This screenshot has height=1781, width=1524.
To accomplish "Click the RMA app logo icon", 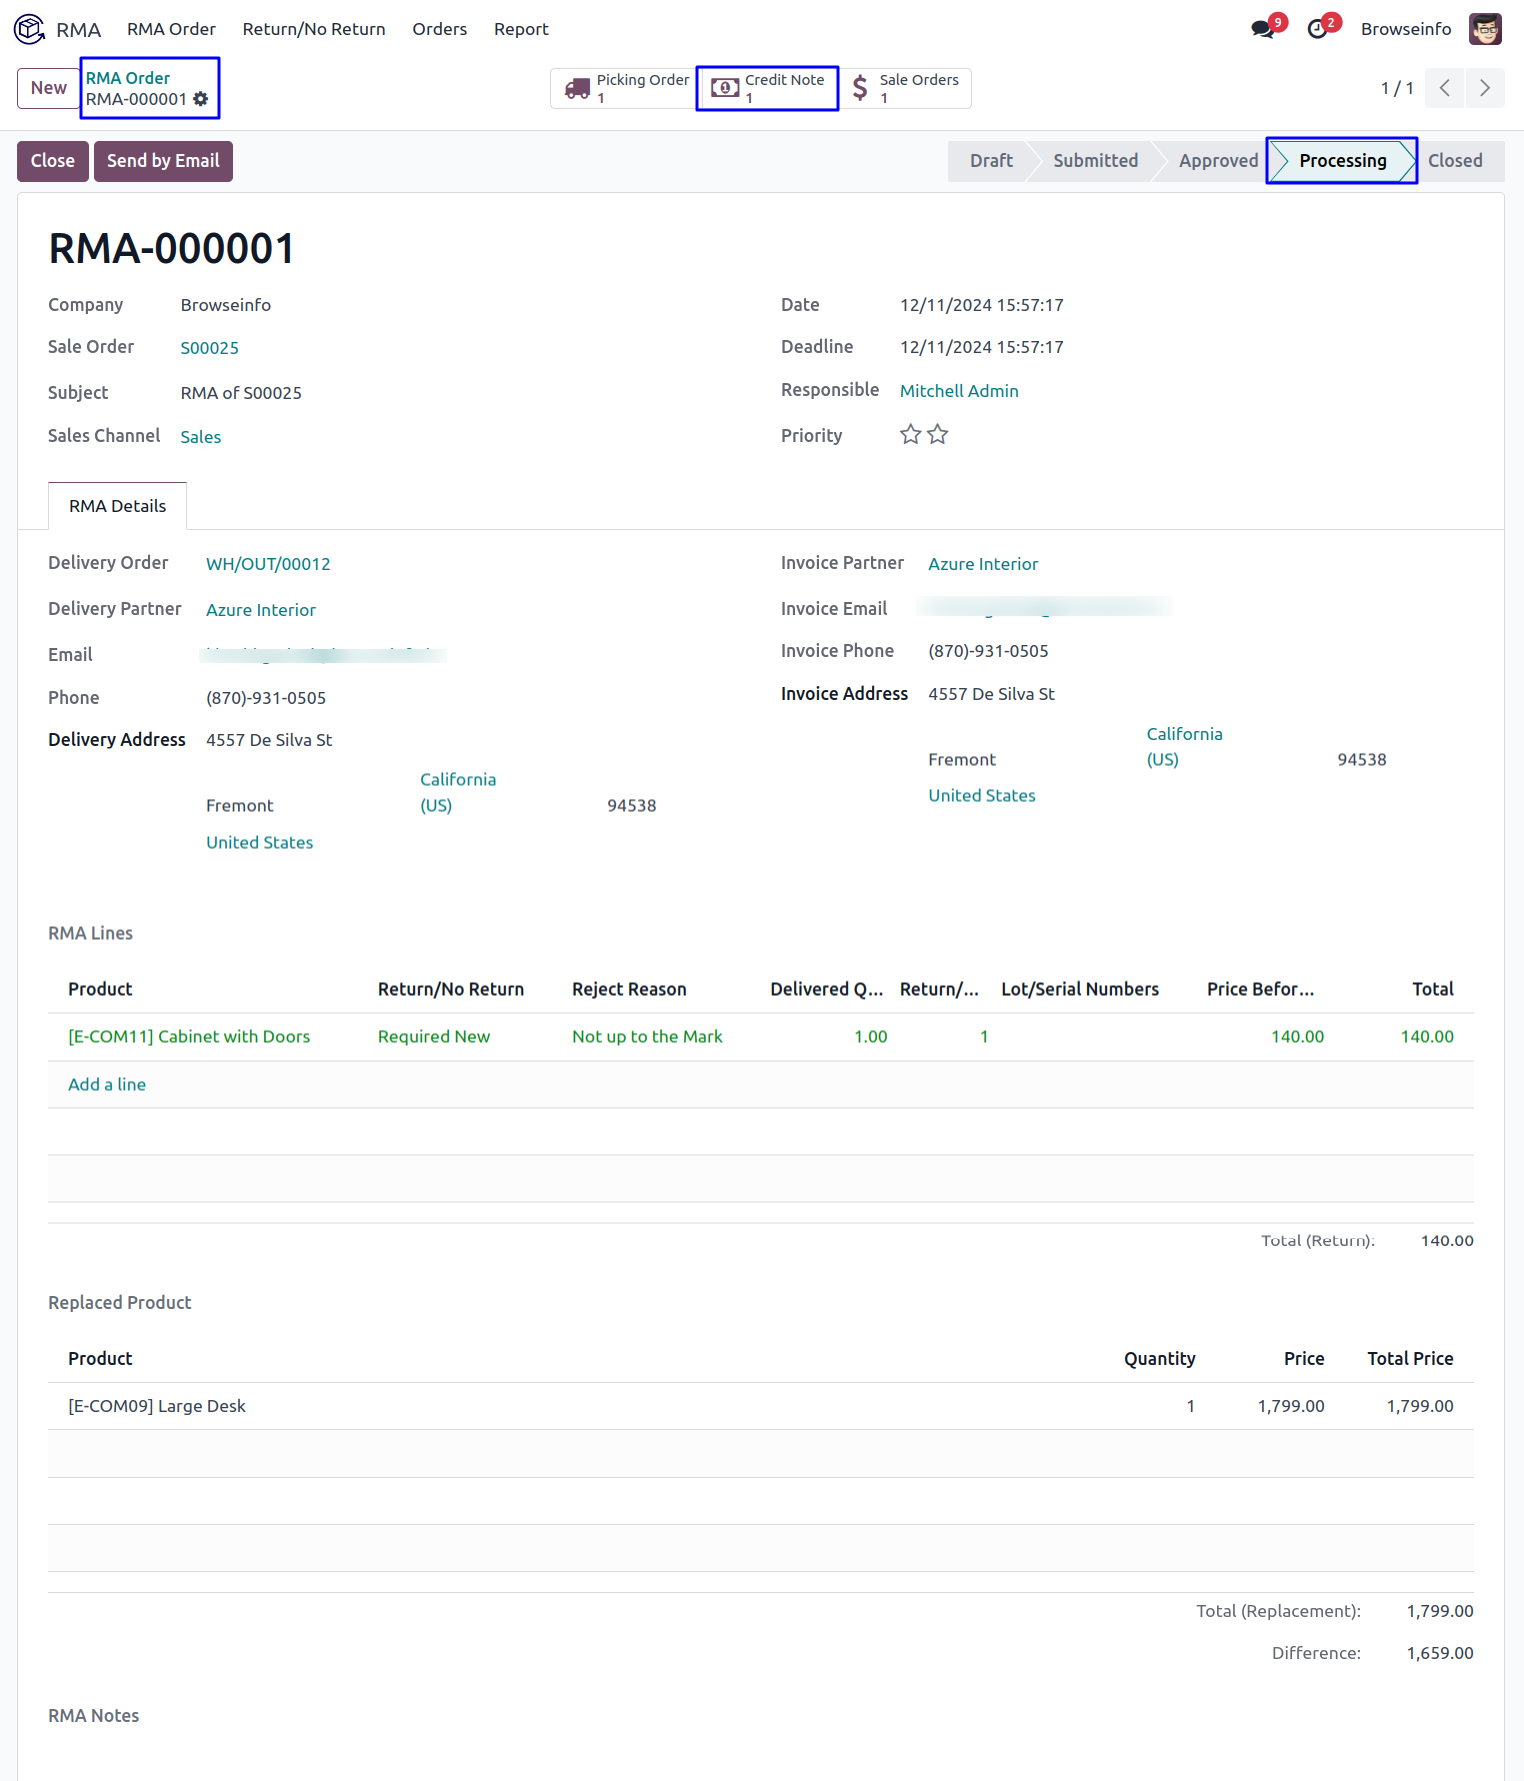I will 29,29.
